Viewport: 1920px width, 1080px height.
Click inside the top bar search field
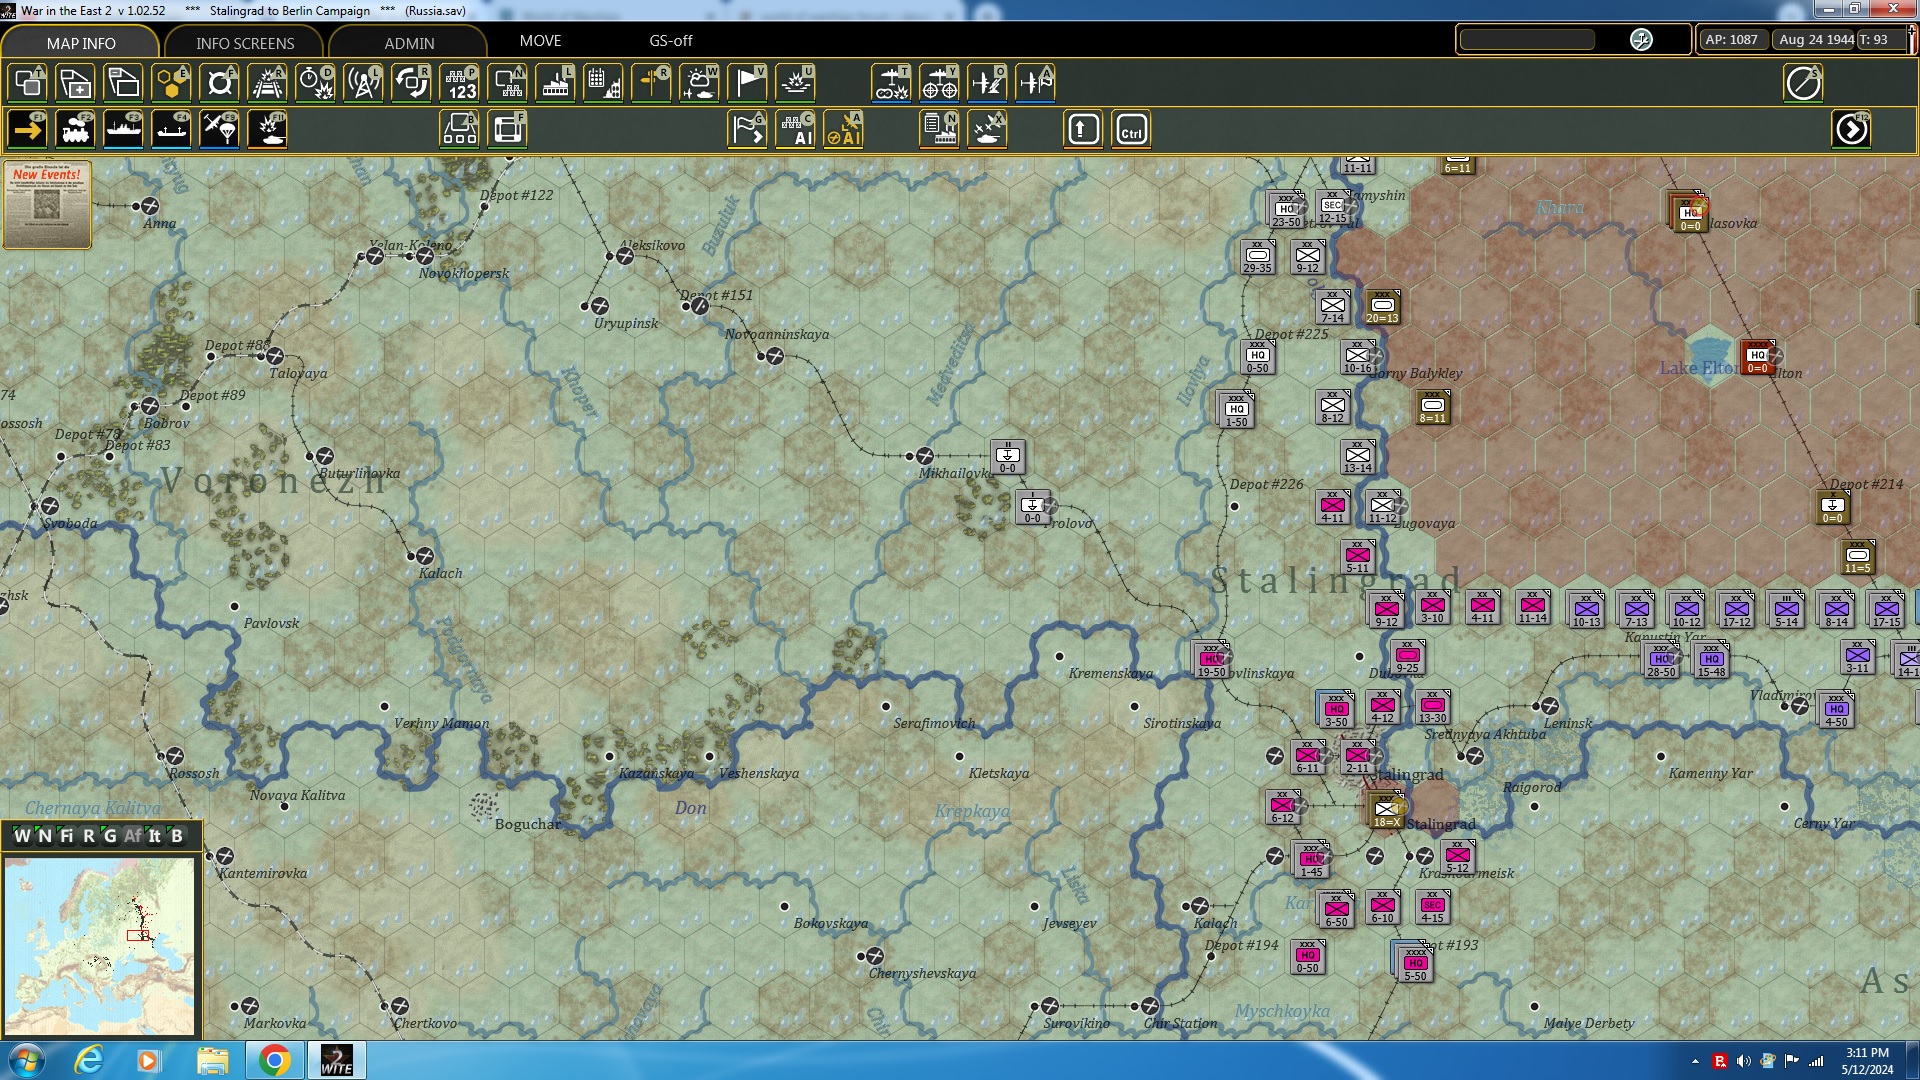point(1527,39)
